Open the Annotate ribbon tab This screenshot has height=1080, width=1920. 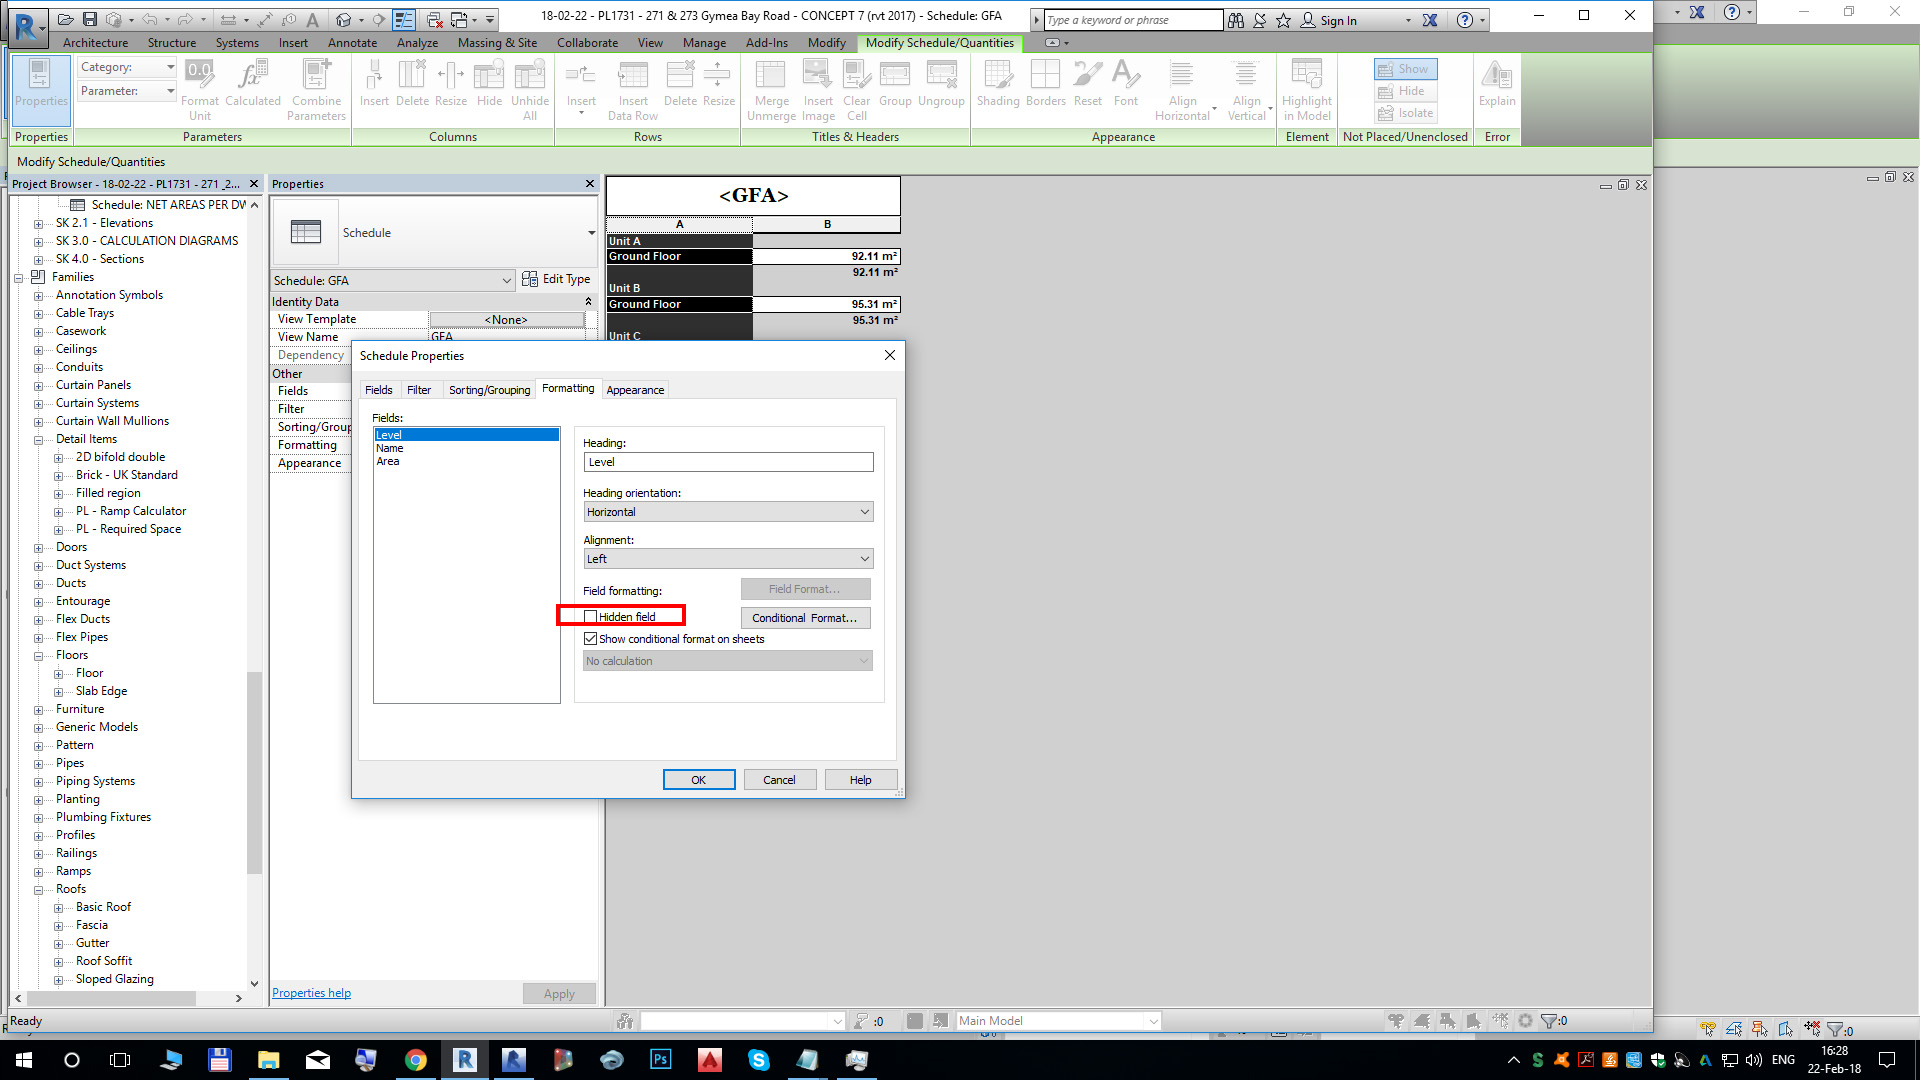coord(352,43)
